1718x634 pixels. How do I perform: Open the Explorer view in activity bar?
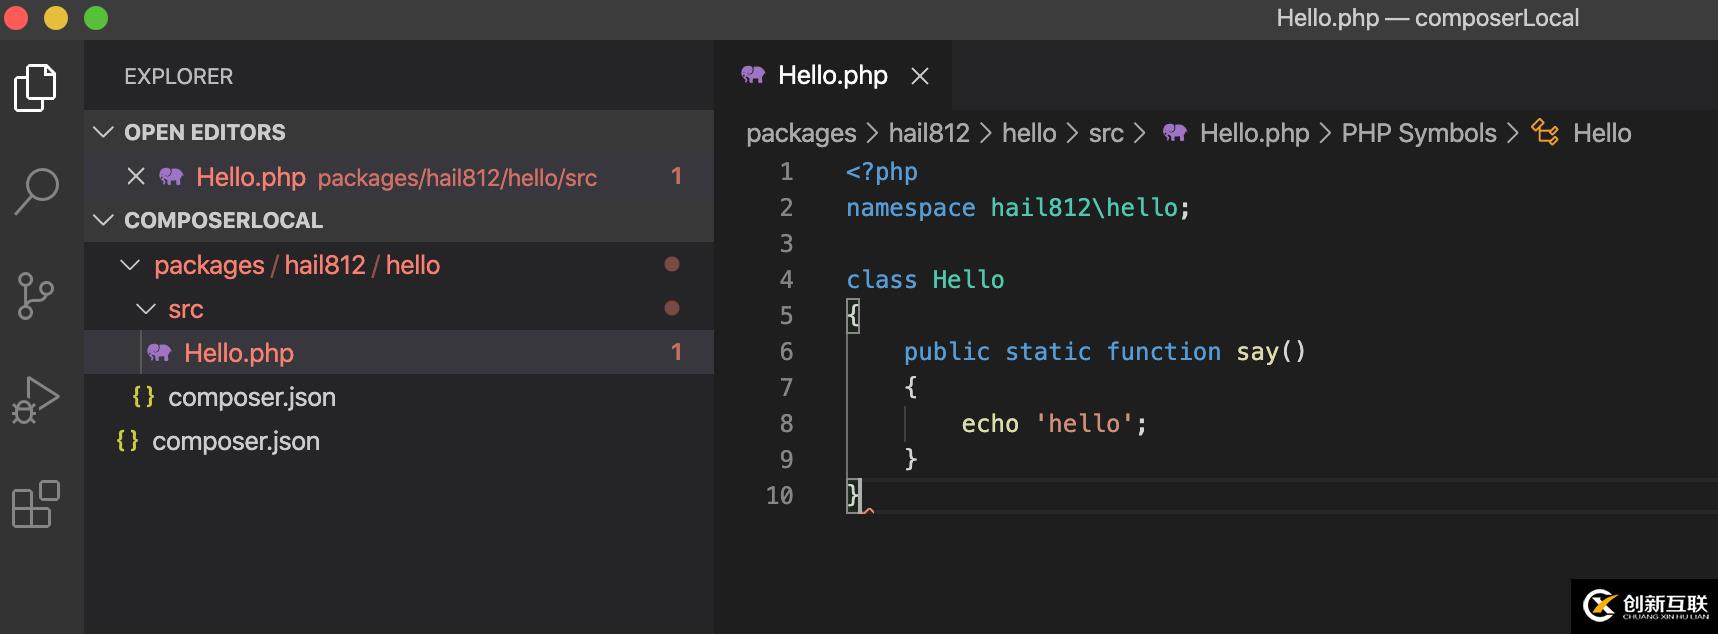[x=35, y=87]
